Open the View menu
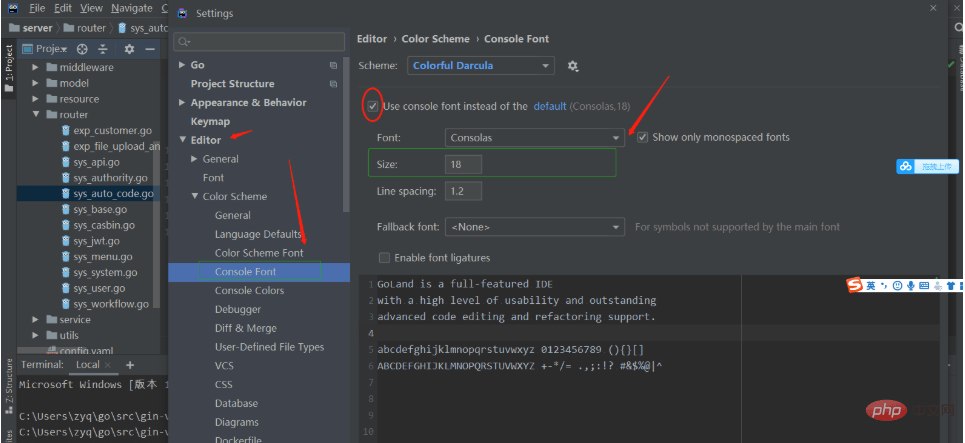Image resolution: width=965 pixels, height=443 pixels. [91, 8]
